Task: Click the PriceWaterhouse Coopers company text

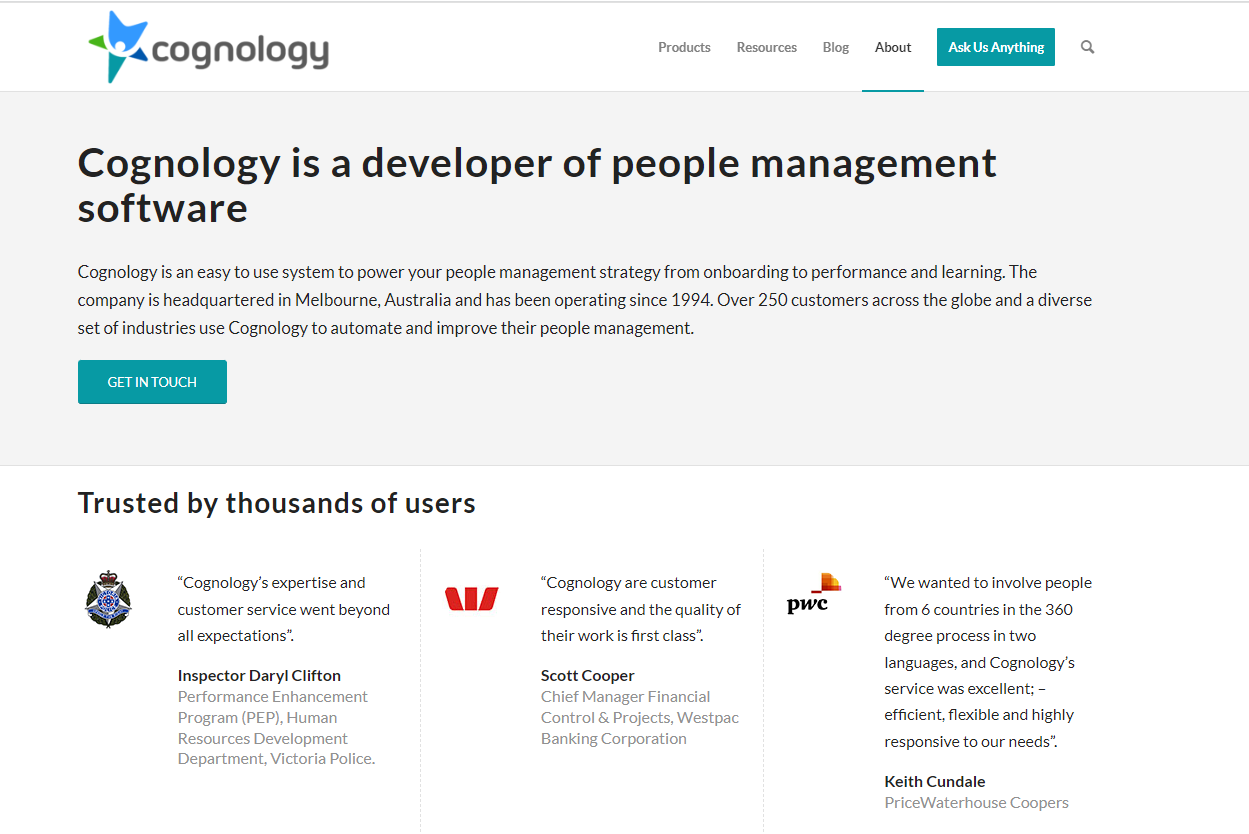Action: click(x=976, y=802)
